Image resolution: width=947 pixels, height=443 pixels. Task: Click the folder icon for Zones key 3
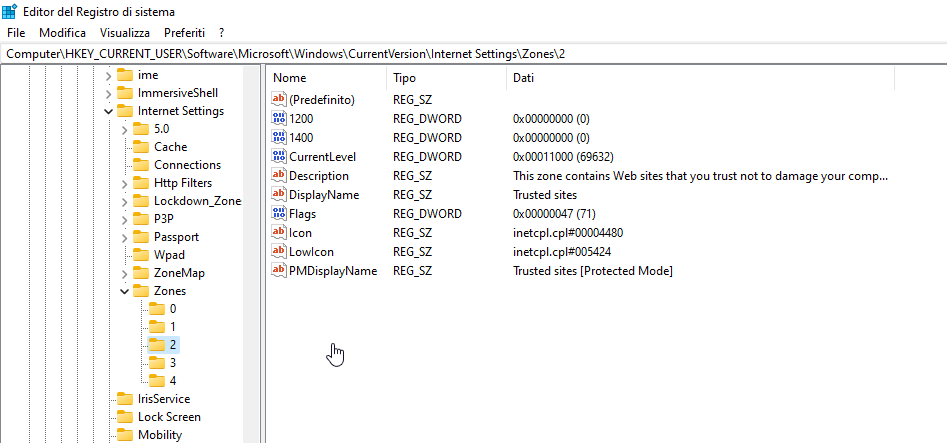pos(157,363)
